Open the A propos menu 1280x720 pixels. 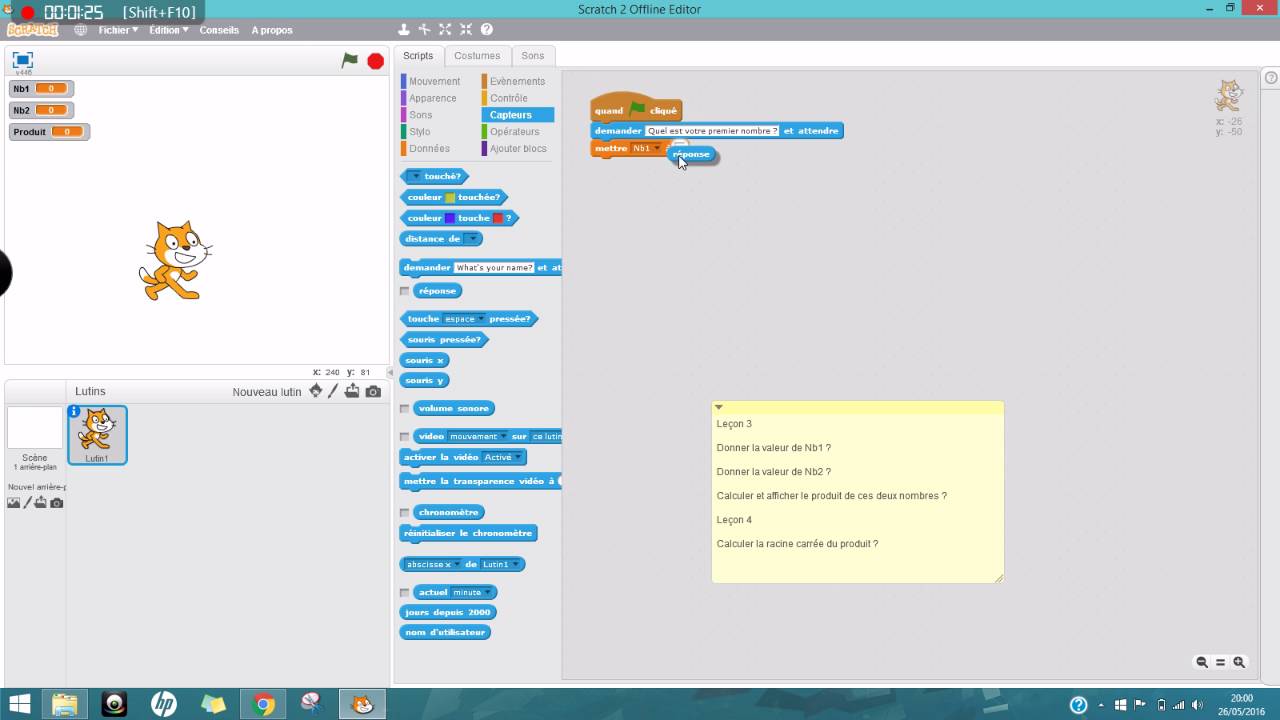click(272, 30)
